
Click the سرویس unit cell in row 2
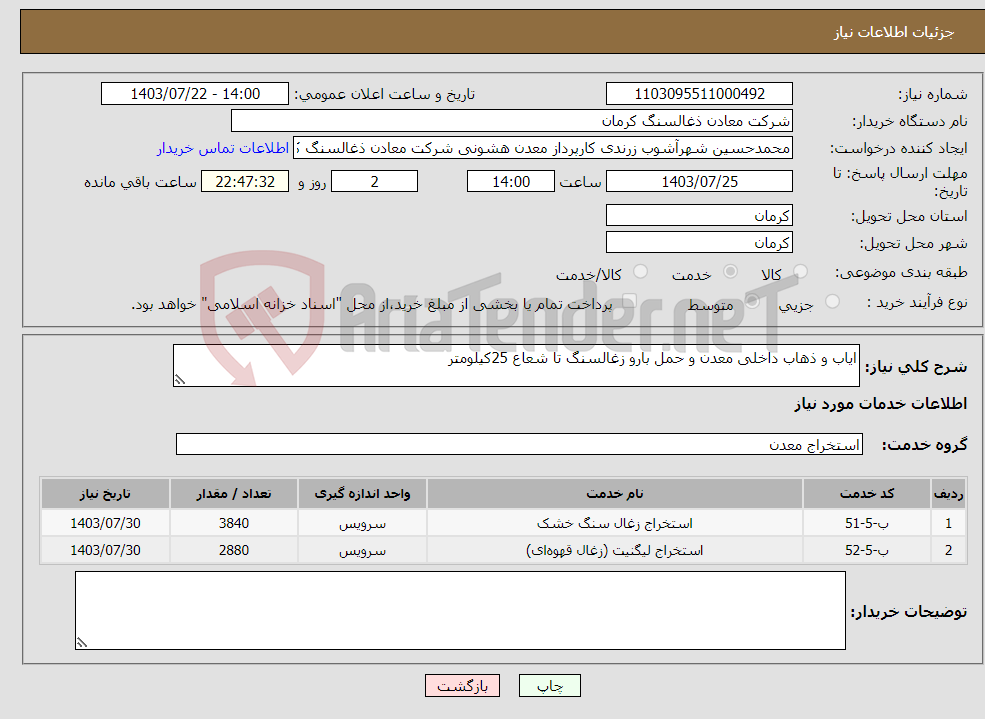(x=362, y=550)
